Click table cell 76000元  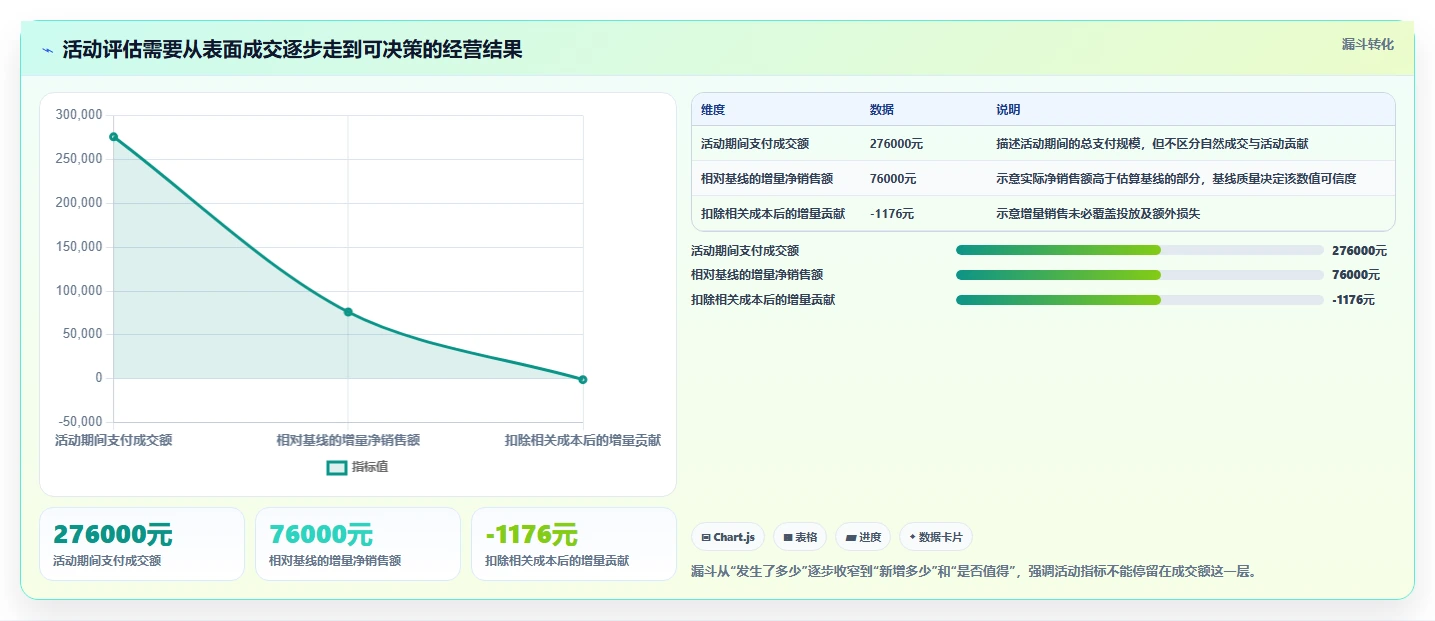[893, 179]
